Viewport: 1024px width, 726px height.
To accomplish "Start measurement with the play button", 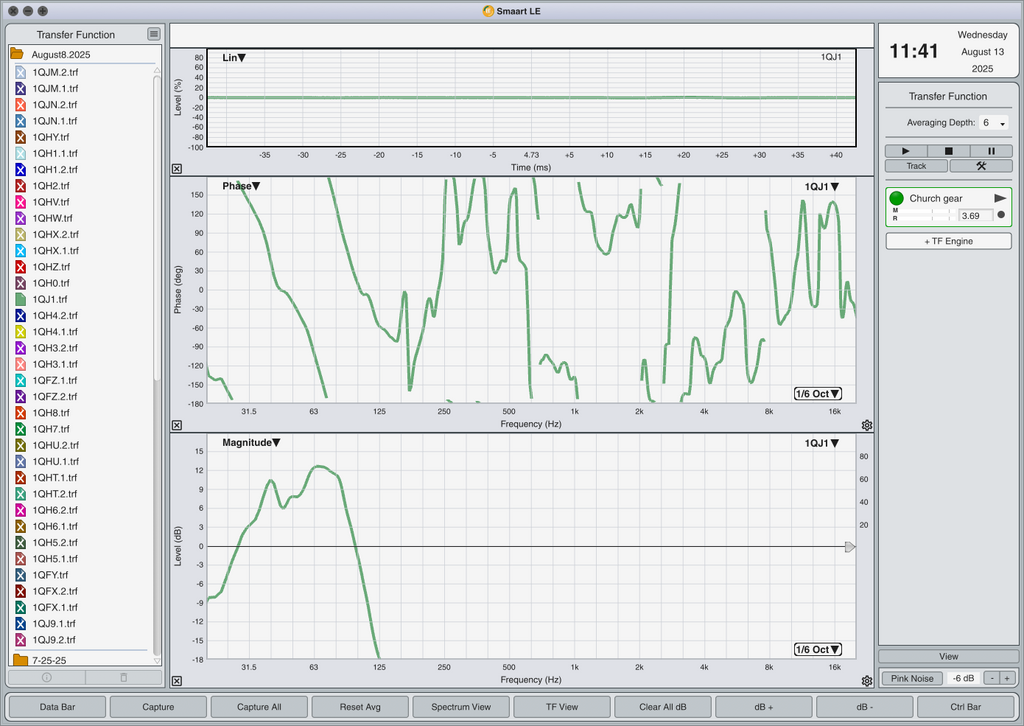I will pyautogui.click(x=906, y=151).
